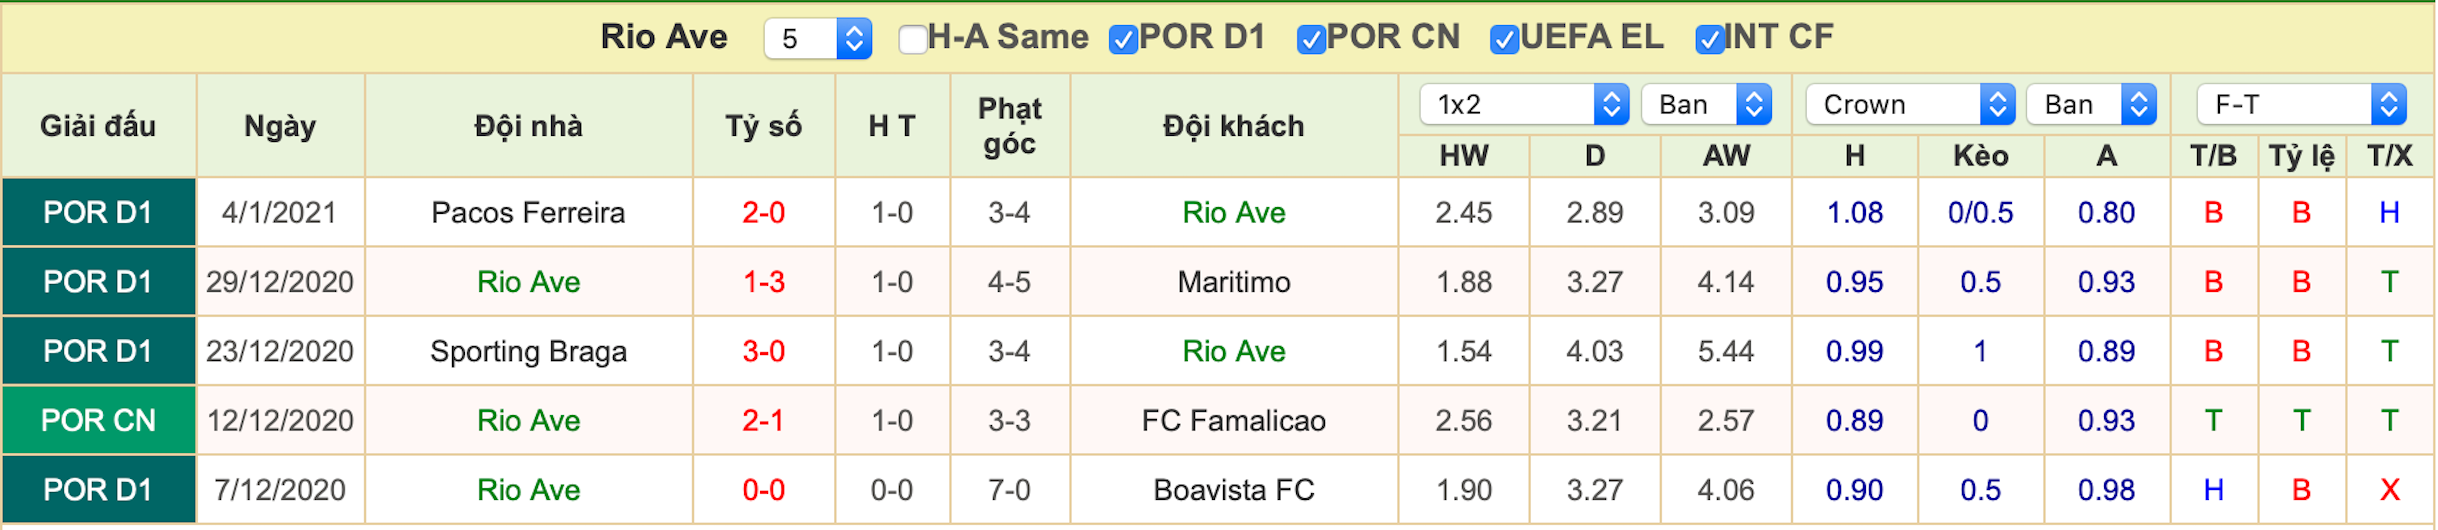Image resolution: width=2438 pixels, height=530 pixels.
Task: Uncheck the POR CN filter
Action: [x=1310, y=39]
